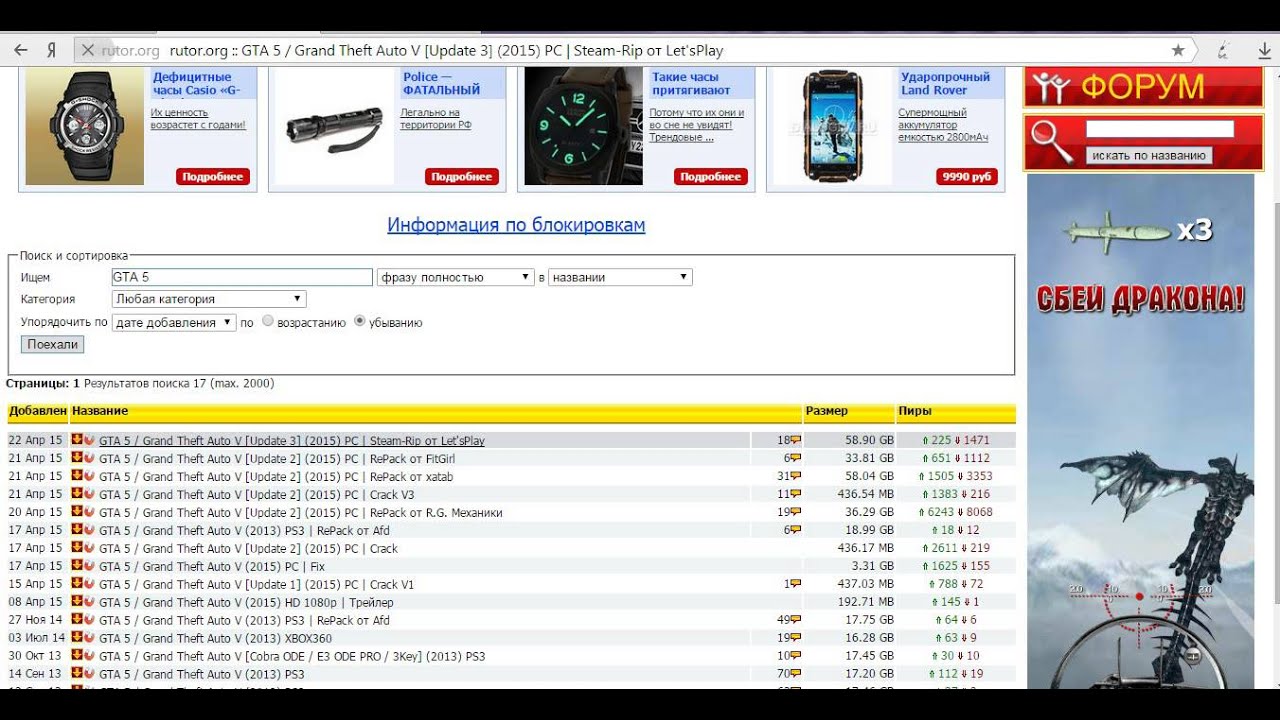Click the download icon for RePack от xatab
Viewport: 1280px width, 720px height.
(76, 476)
